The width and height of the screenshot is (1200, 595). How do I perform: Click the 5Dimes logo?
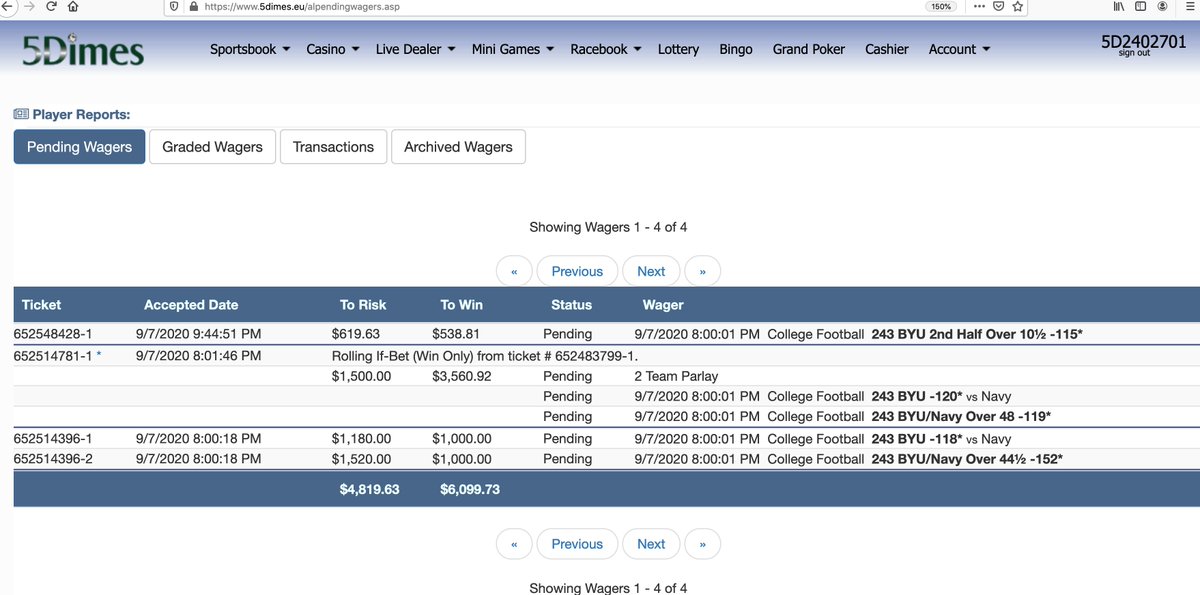(x=83, y=50)
